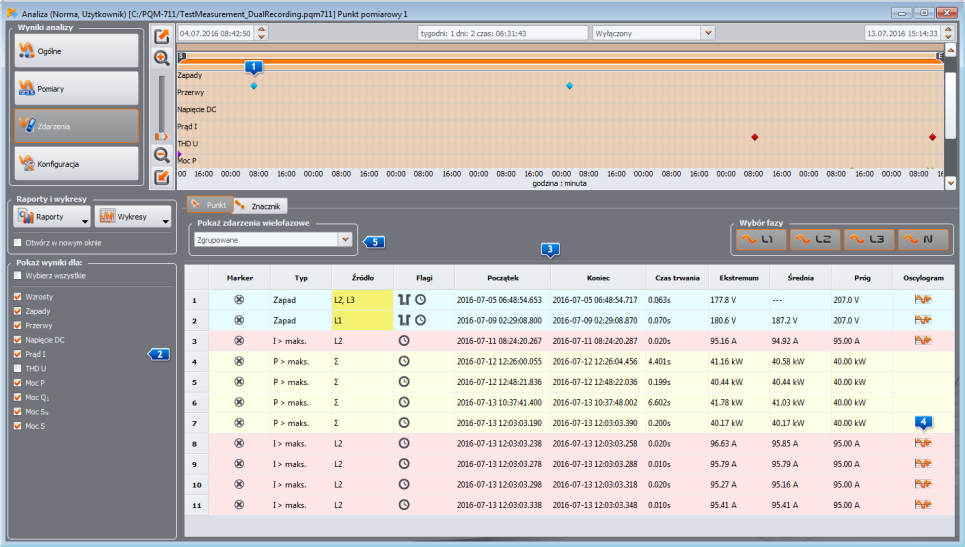
Task: Expand the Zgrupowane dropdown
Action: pyautogui.click(x=345, y=239)
